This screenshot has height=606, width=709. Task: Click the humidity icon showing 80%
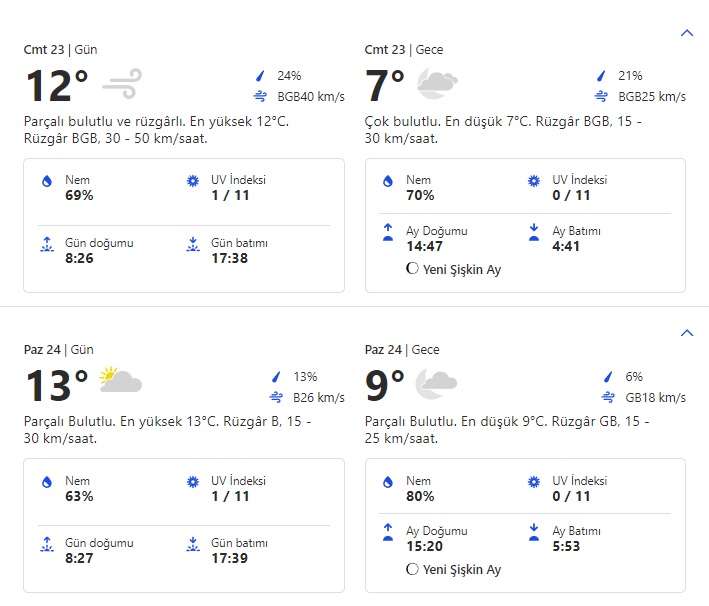(388, 482)
